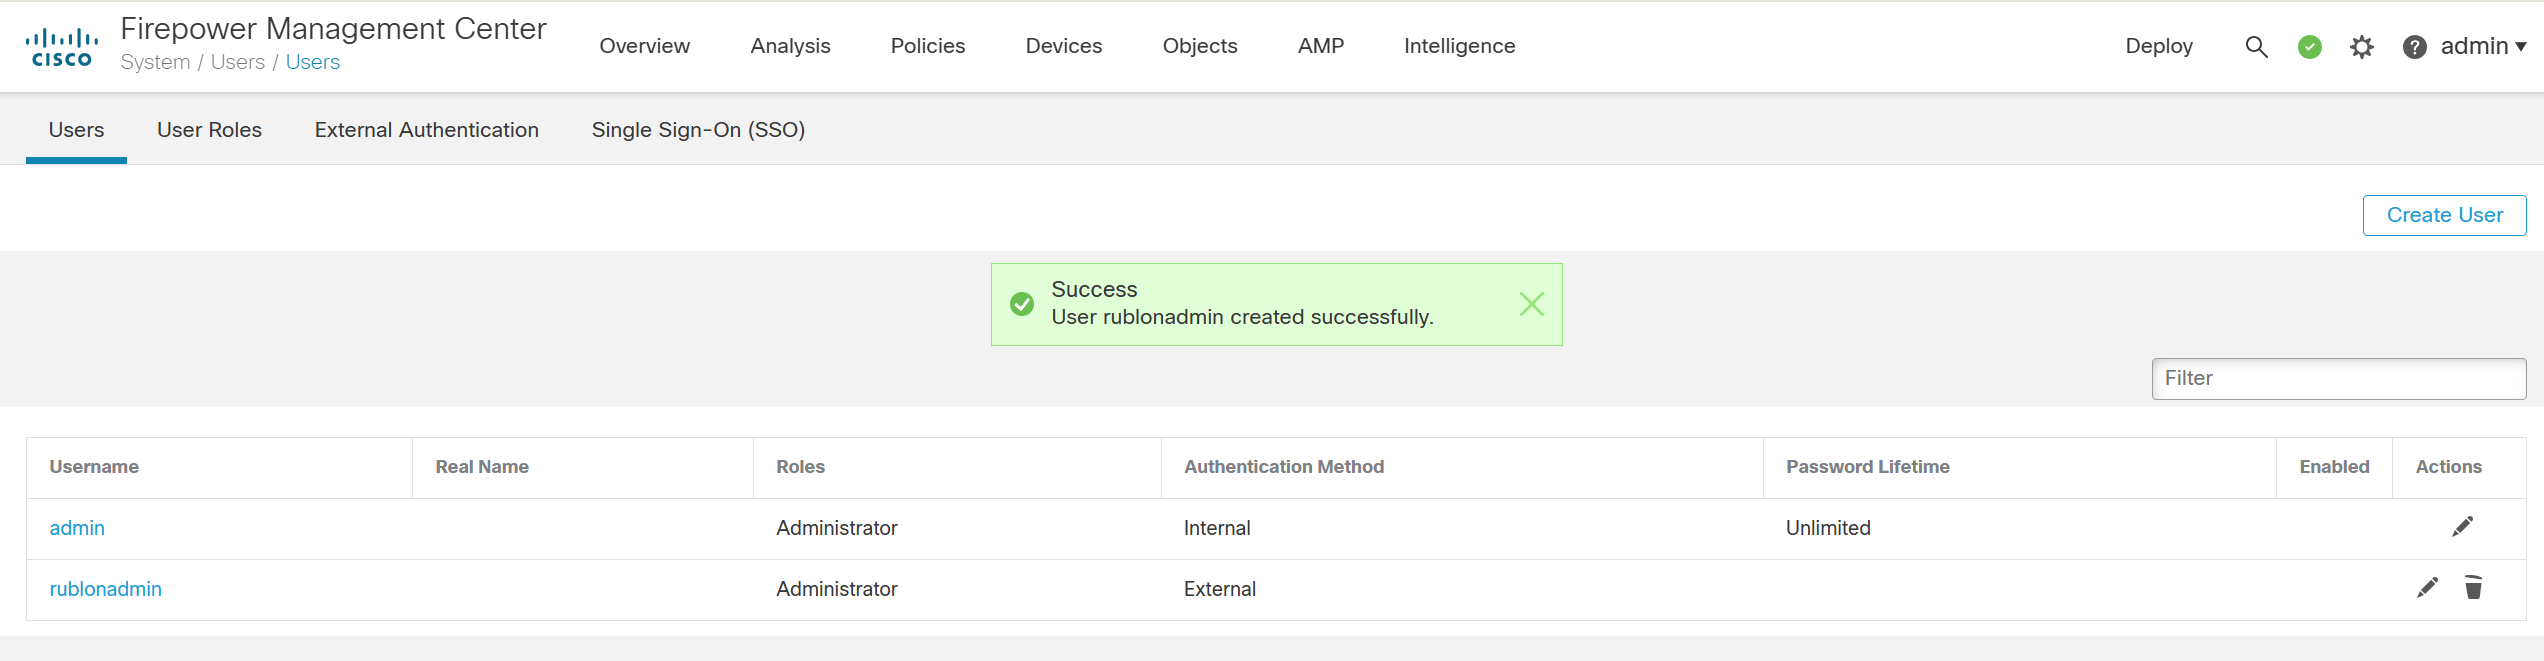Expand the admin user dropdown menu

click(2483, 47)
